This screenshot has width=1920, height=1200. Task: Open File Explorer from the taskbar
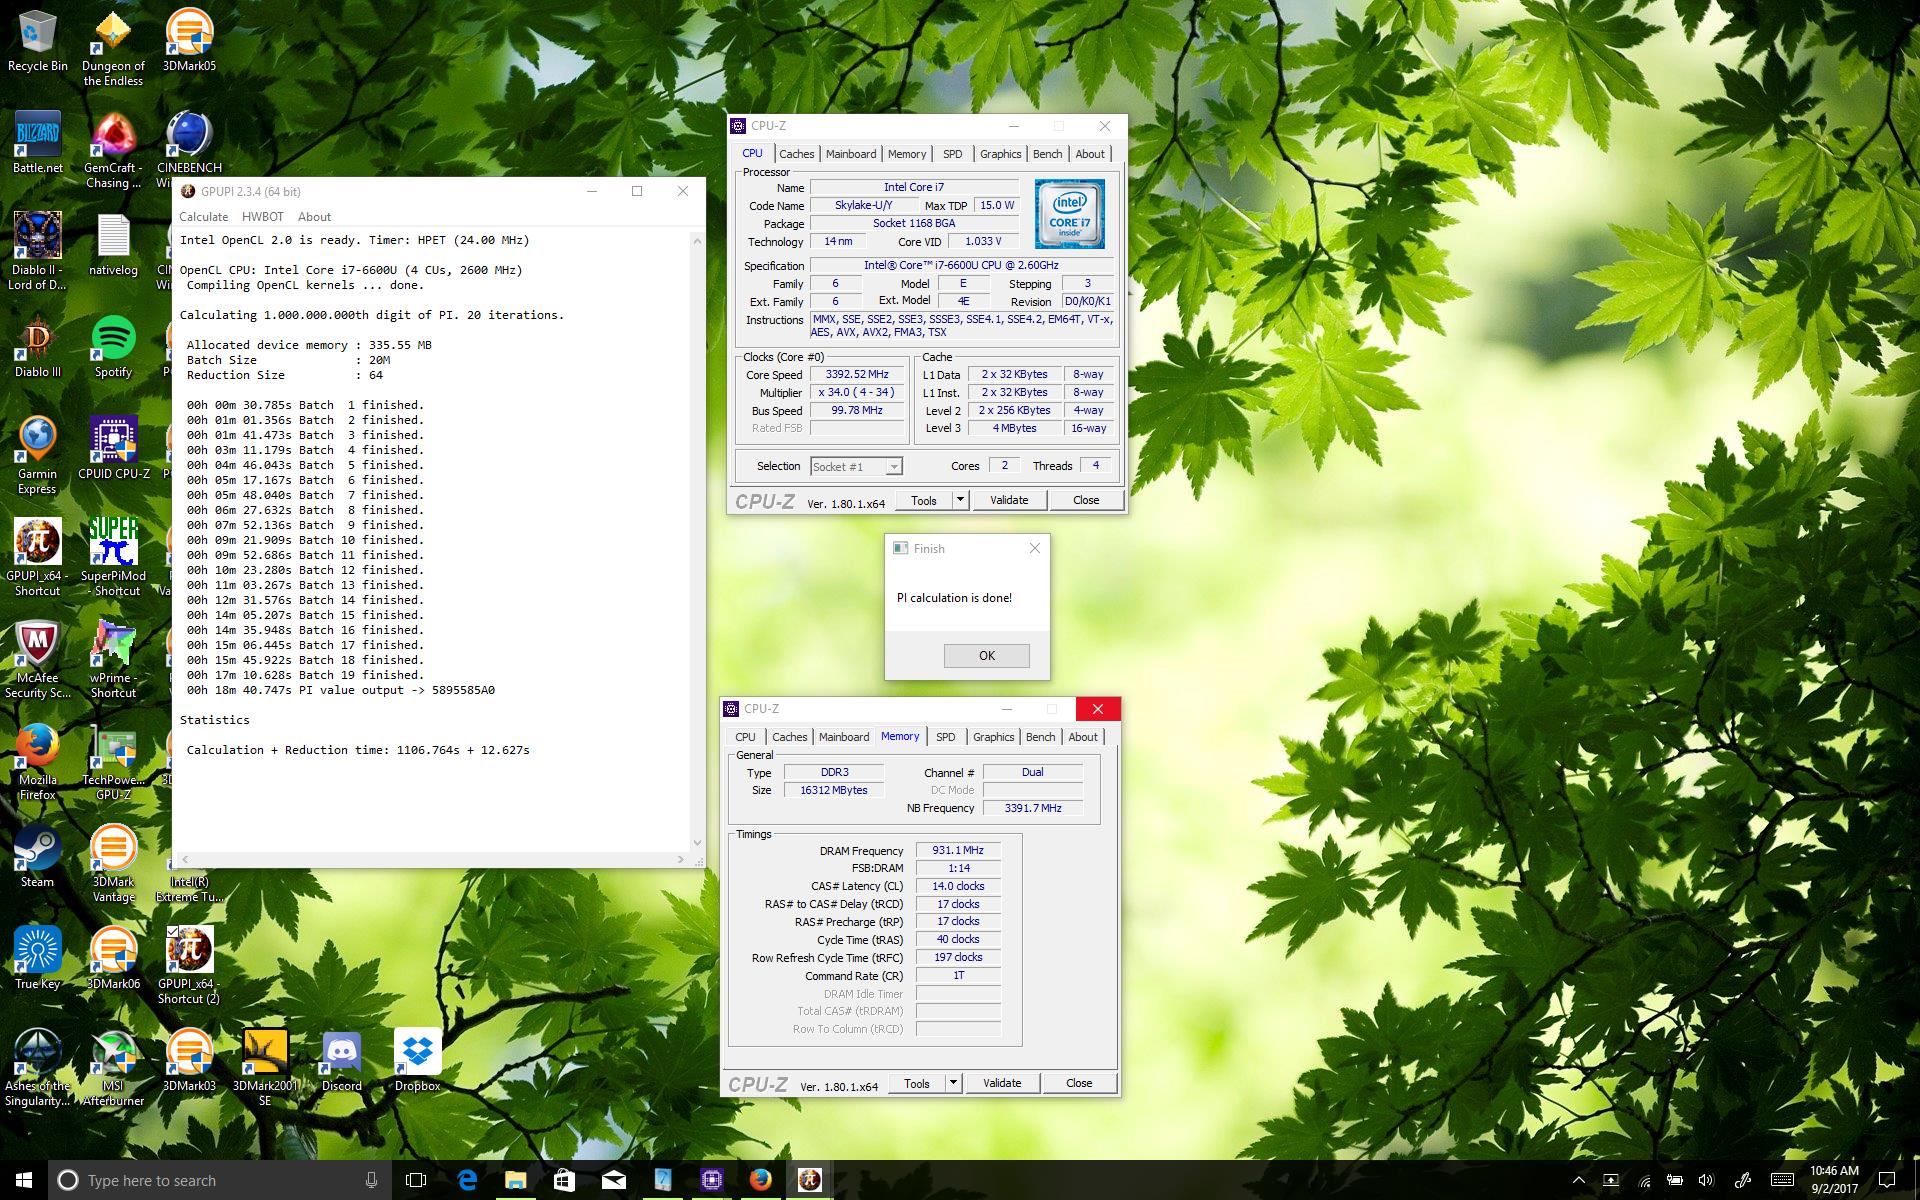[x=515, y=1180]
